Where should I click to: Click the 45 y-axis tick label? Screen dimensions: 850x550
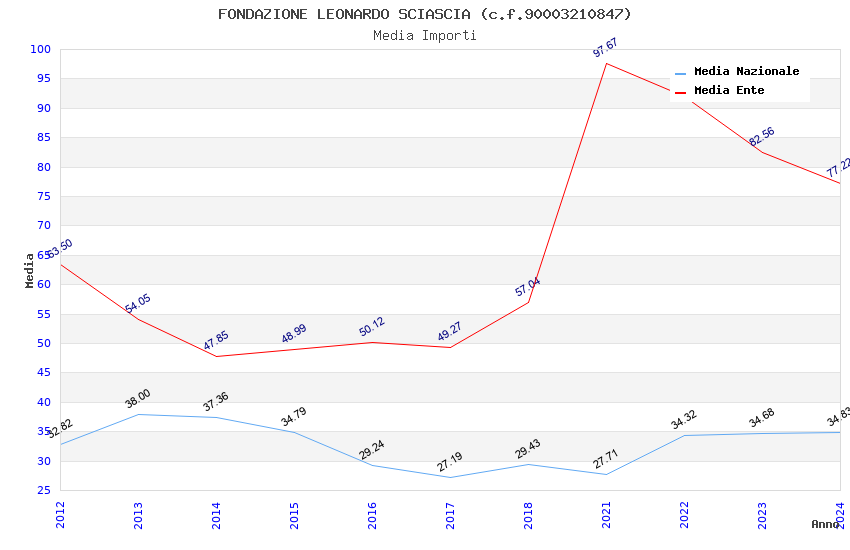coord(44,373)
